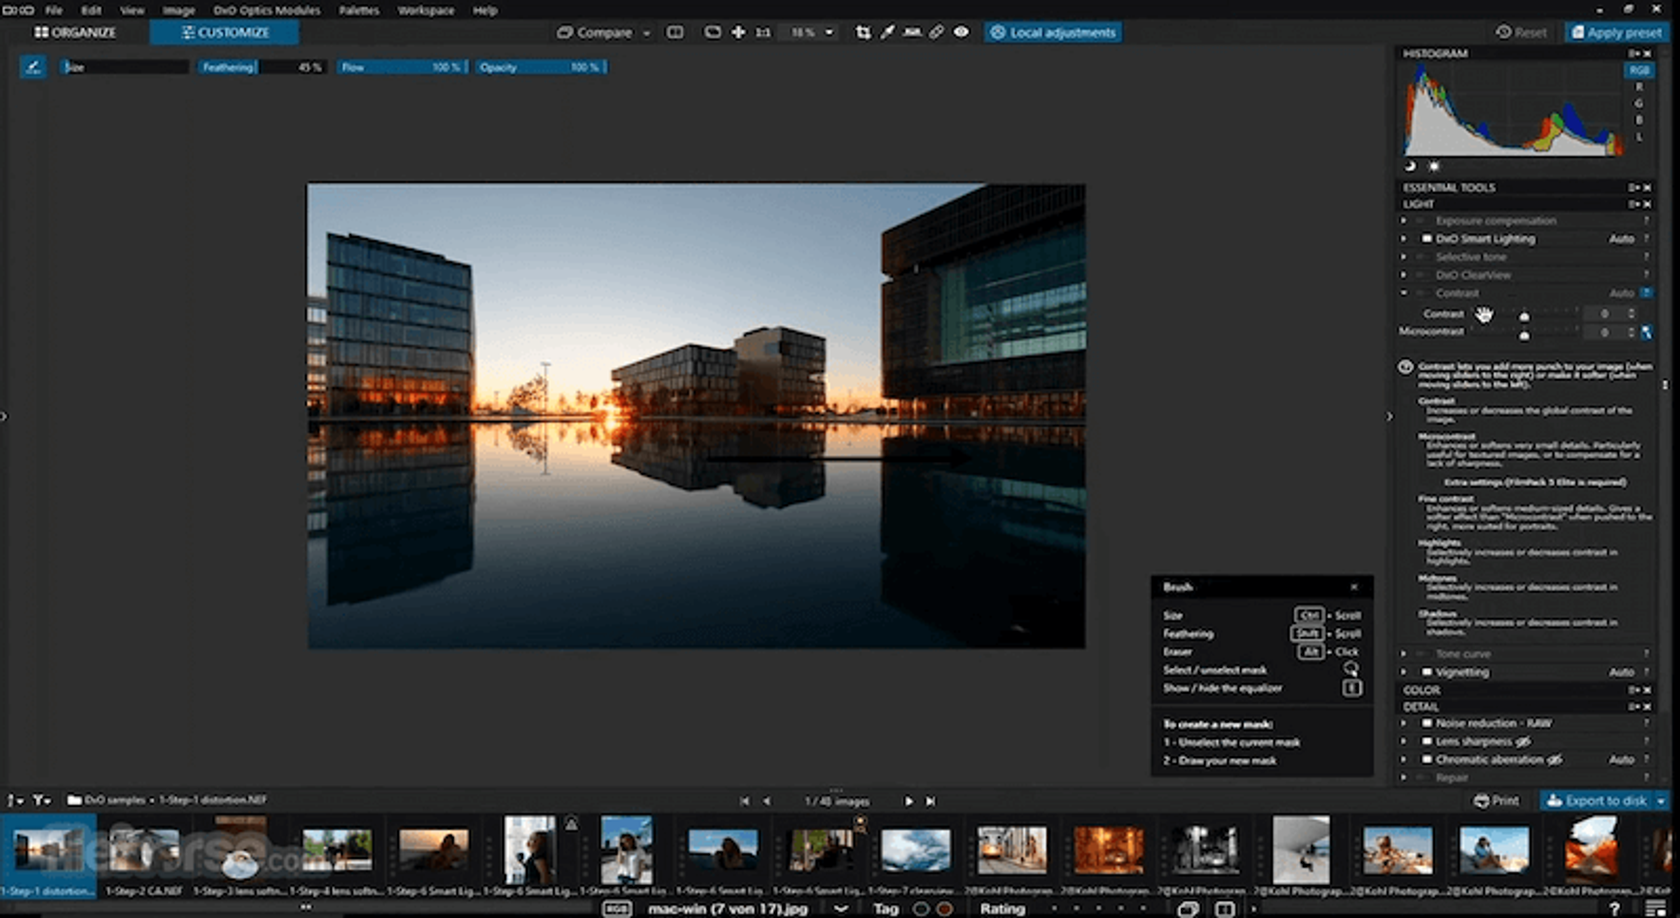
Task: Disable the Vignetting correction checkbox
Action: point(1427,673)
